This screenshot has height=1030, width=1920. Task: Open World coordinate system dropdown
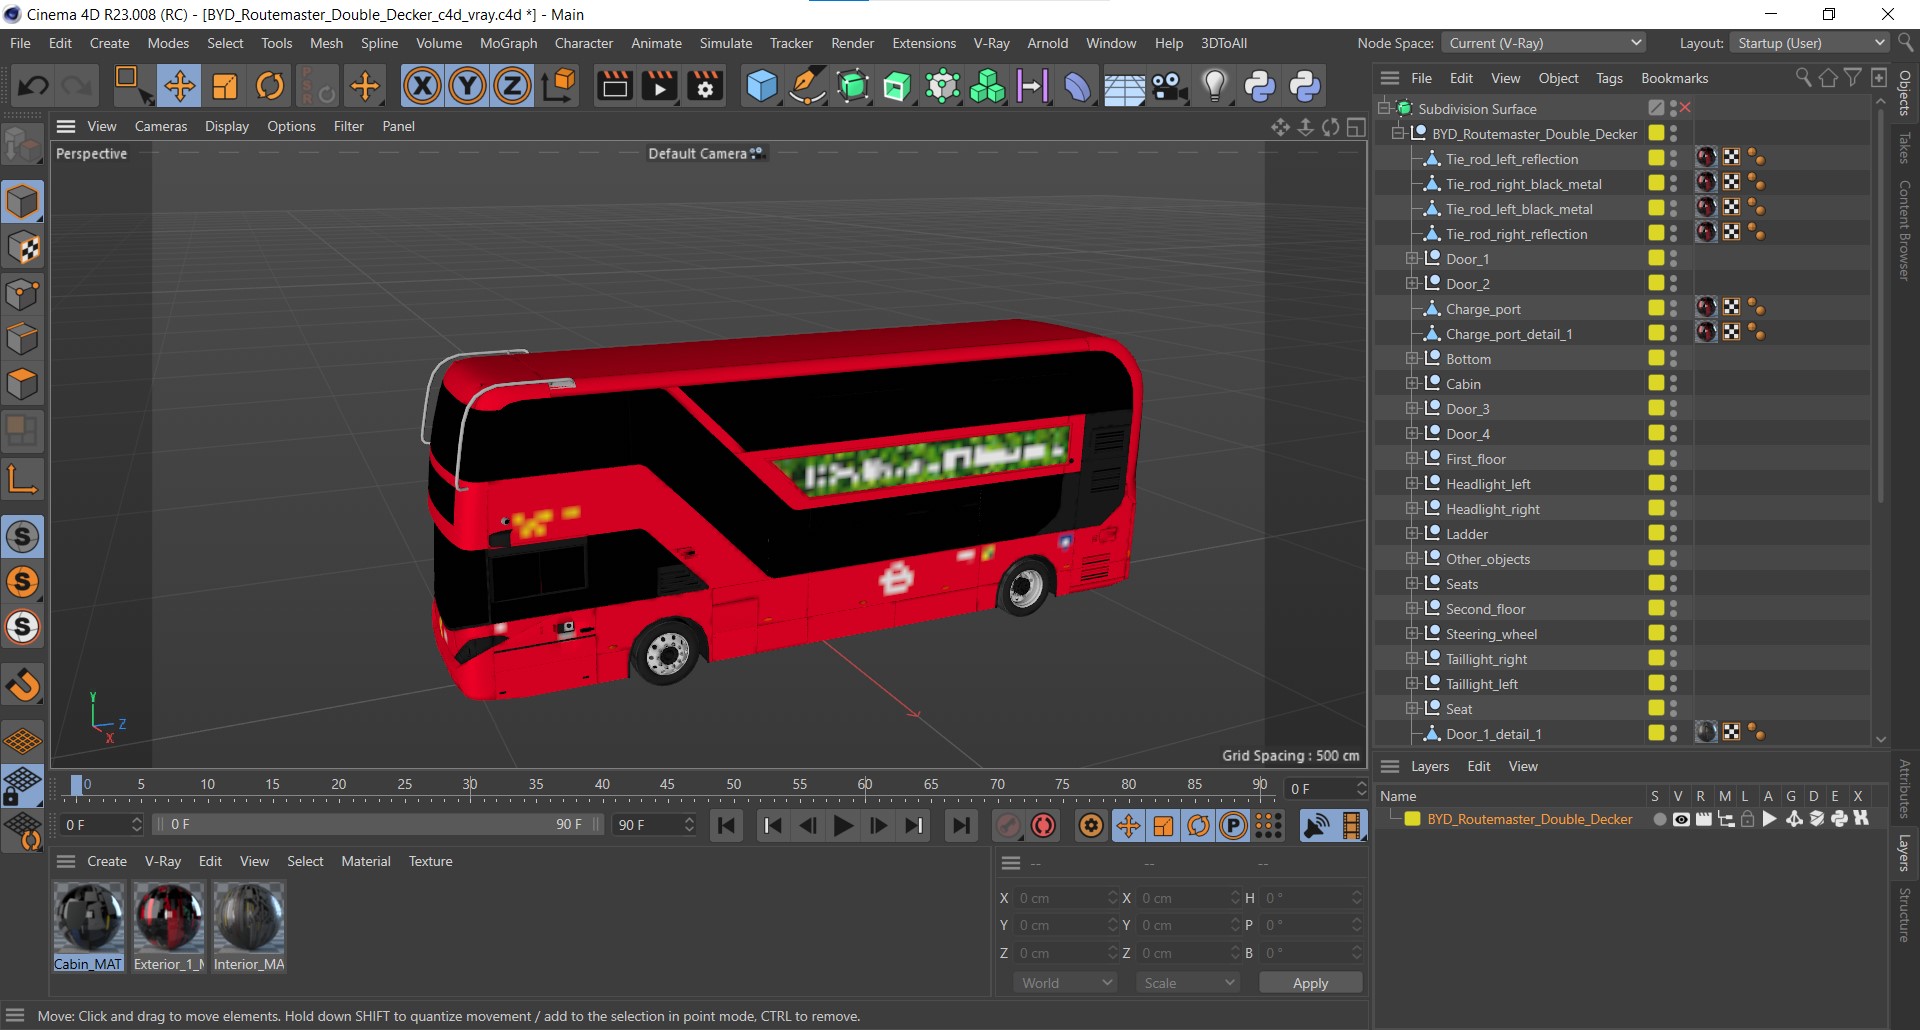click(1066, 983)
